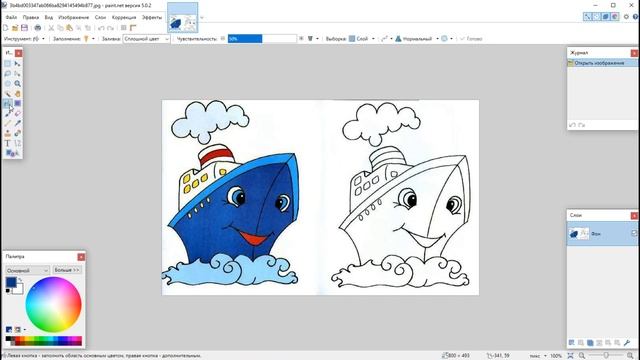
Task: Expand the image list arrow beside thumbnail
Action: click(202, 18)
